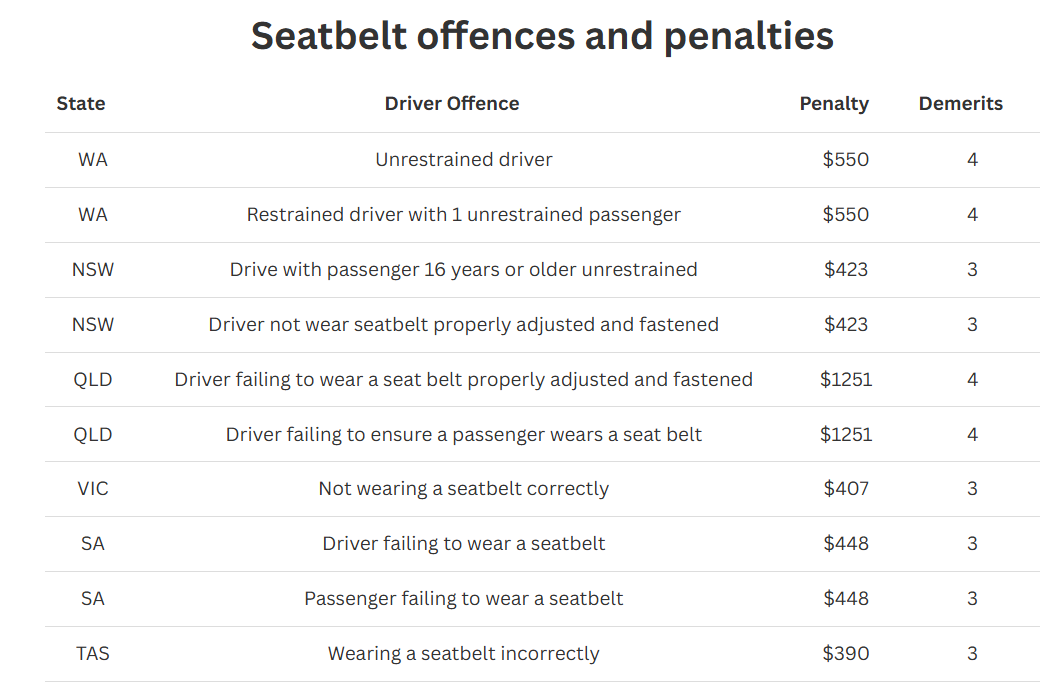1056x690 pixels.
Task: Click "Restrained driver with 1 unrestrained passenger"
Action: [464, 215]
